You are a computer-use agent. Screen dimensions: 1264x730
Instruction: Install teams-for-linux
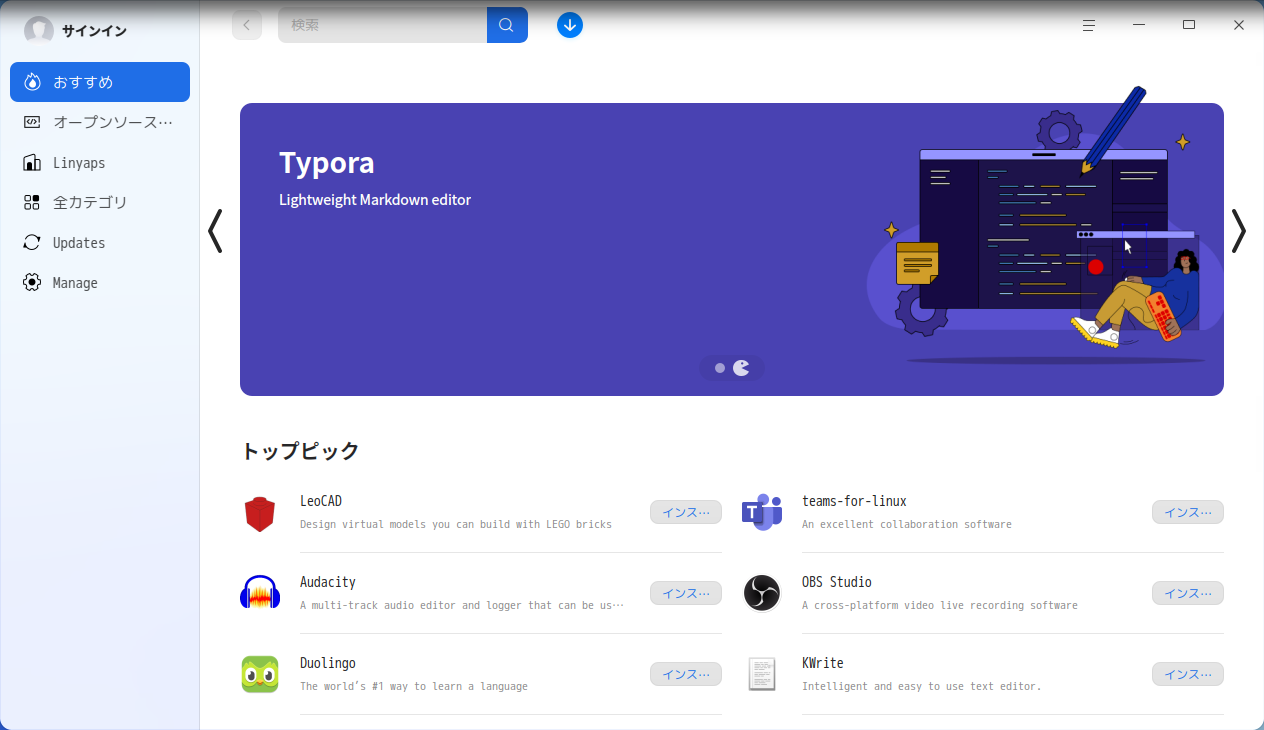1188,512
